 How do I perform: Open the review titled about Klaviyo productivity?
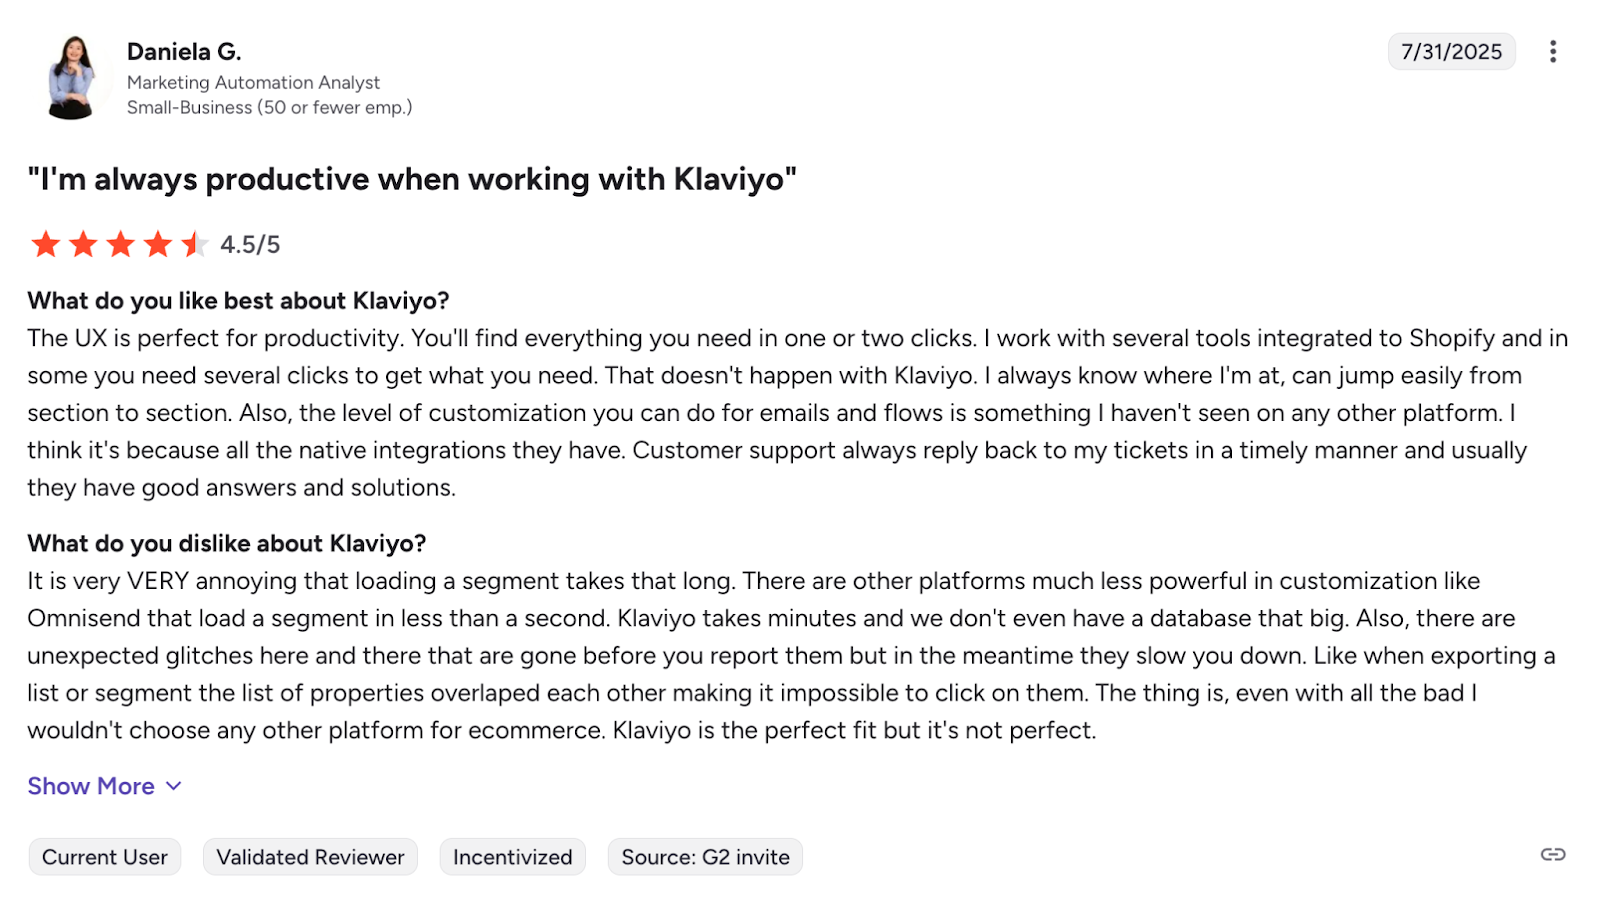pos(412,180)
